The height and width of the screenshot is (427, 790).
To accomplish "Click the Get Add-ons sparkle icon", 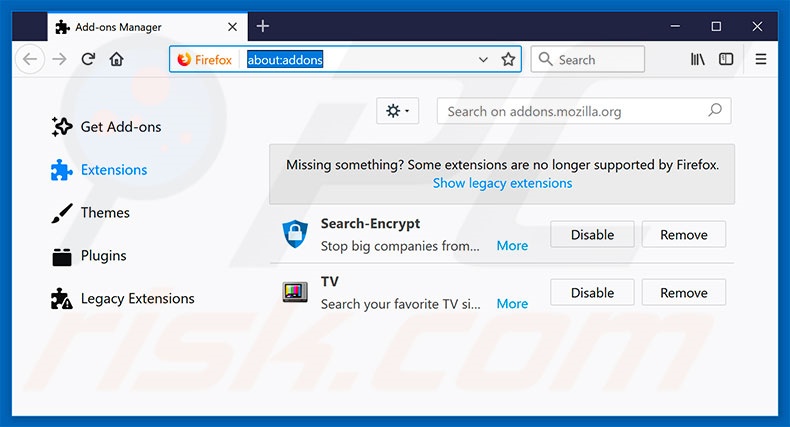I will [62, 126].
